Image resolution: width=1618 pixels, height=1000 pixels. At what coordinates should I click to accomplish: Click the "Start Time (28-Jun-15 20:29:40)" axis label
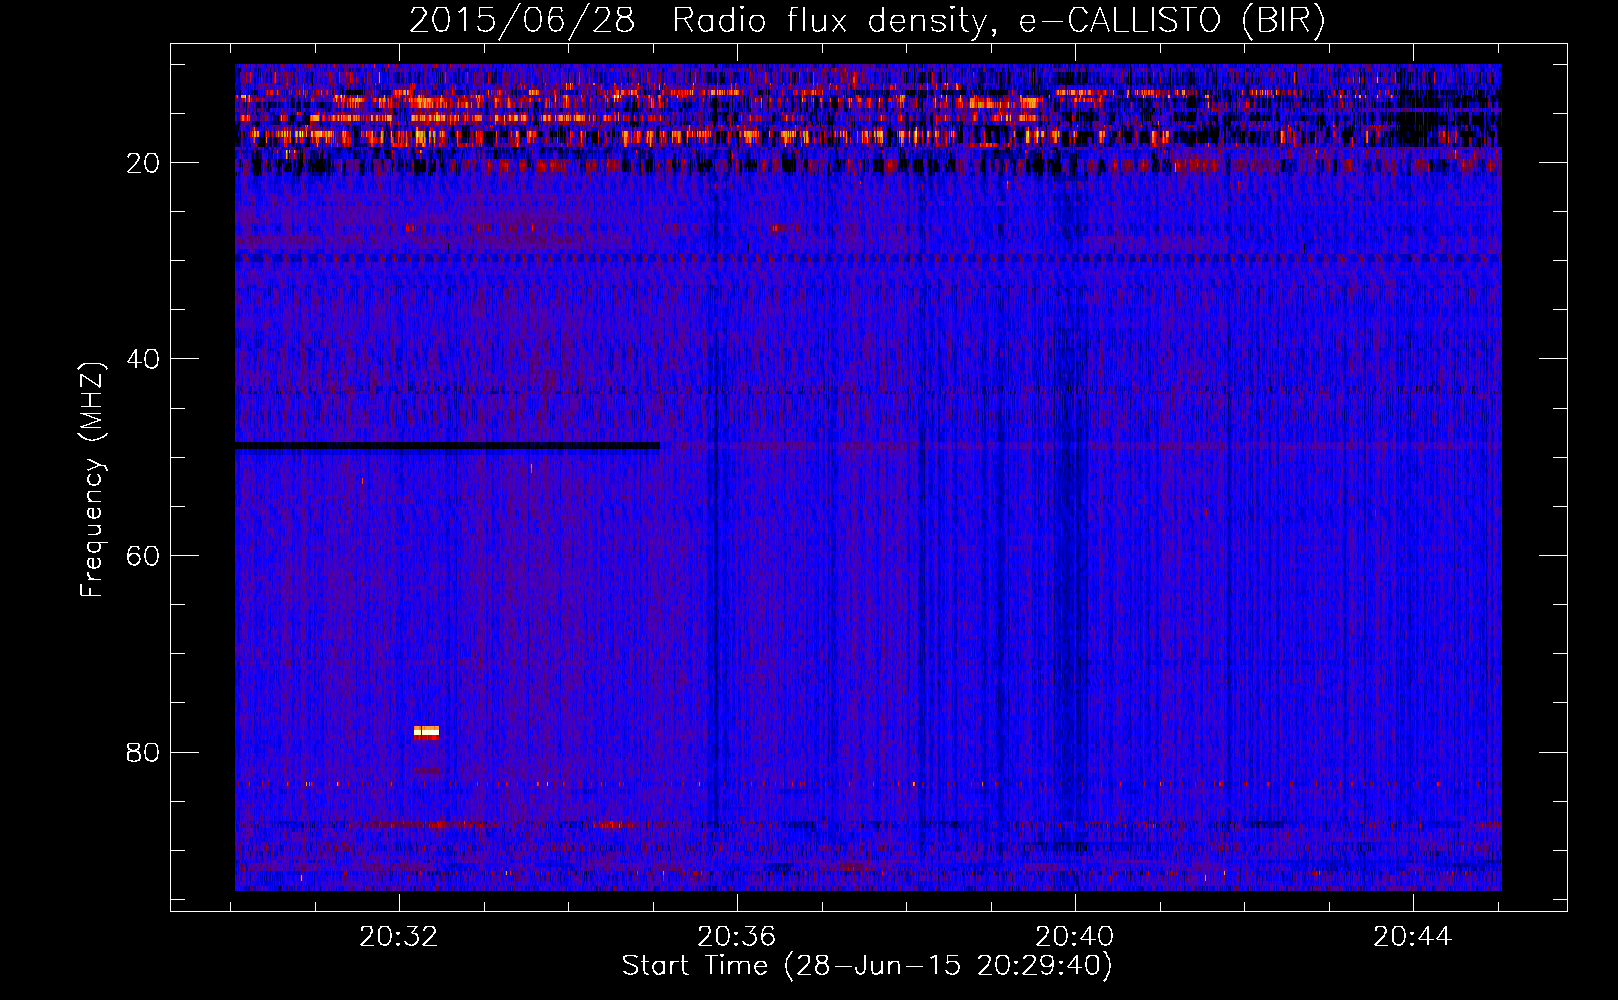867,966
